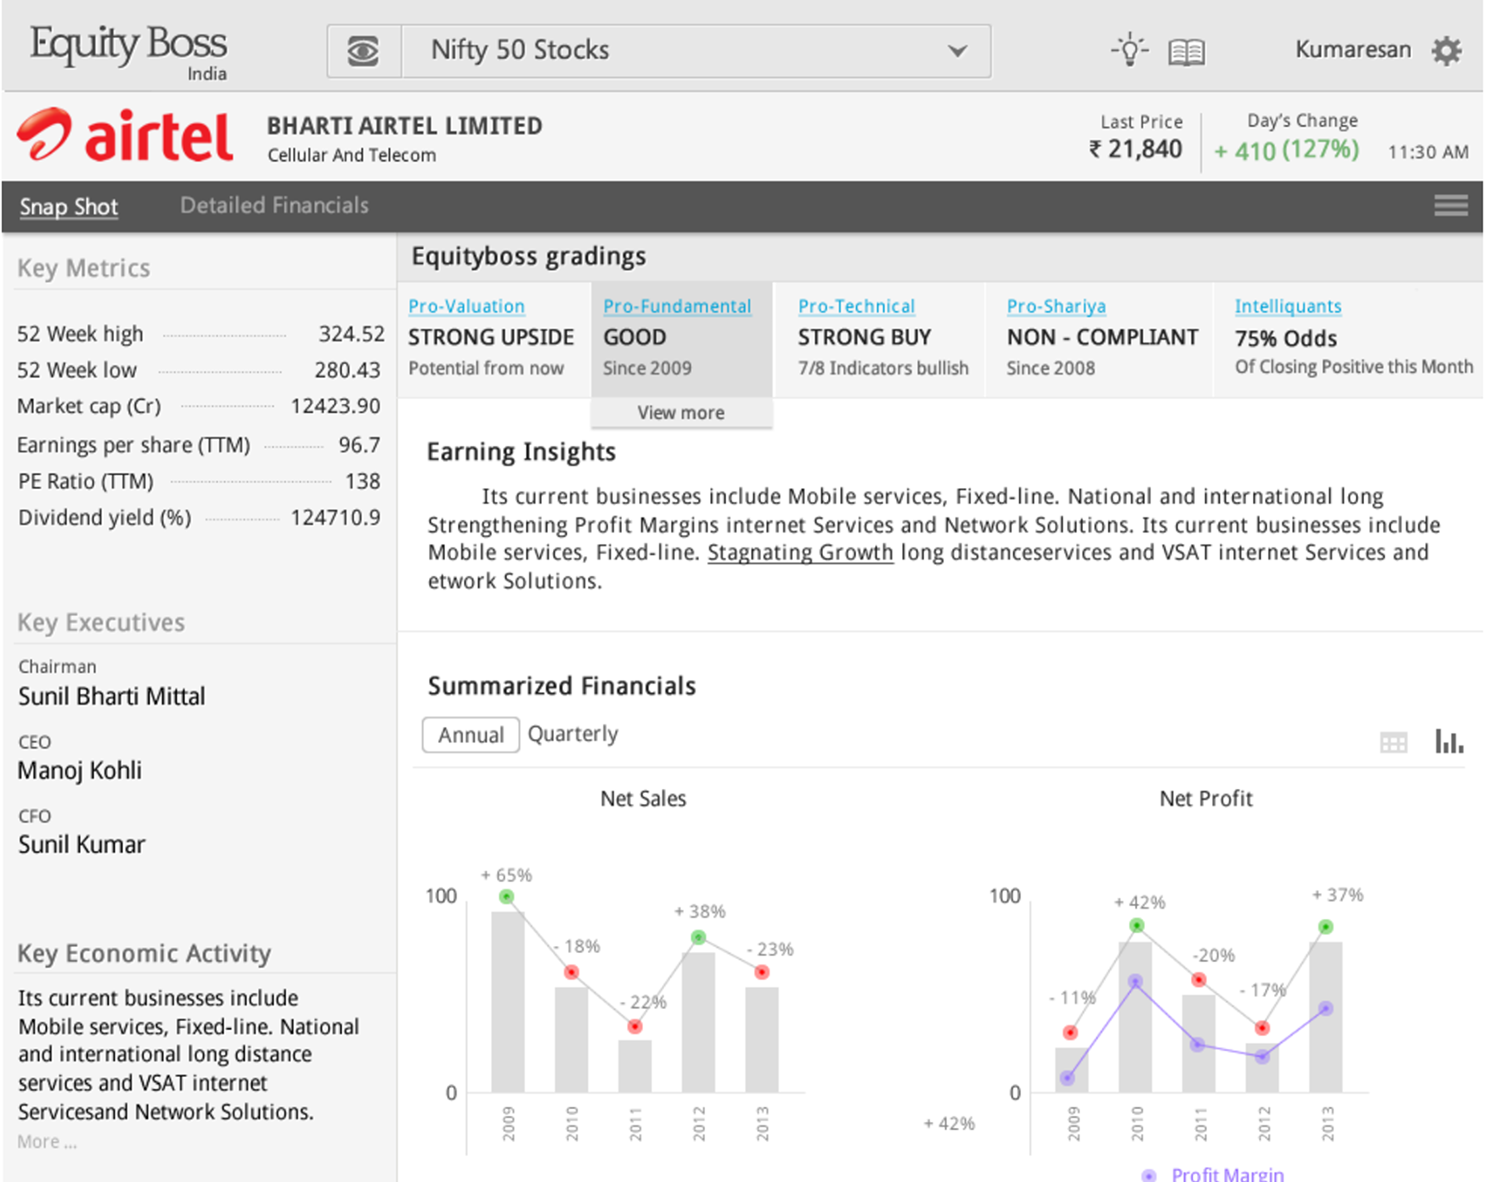Click the 2013 Profit Margin purple point
This screenshot has width=1487, height=1182.
point(1325,1009)
